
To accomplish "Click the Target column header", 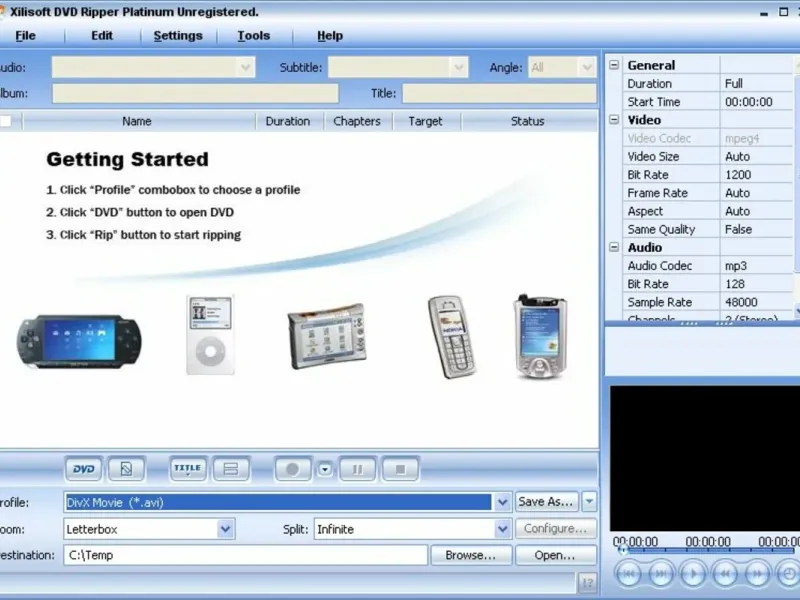I will tap(426, 121).
